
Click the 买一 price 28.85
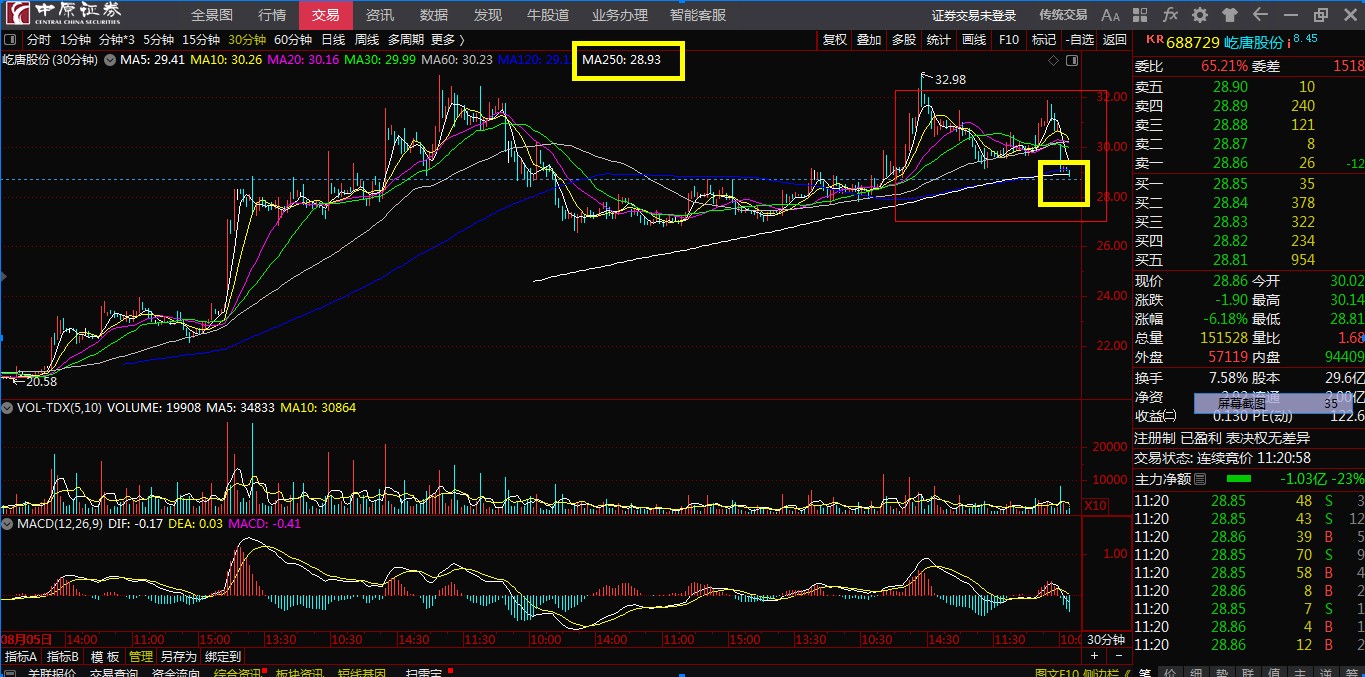(1230, 184)
